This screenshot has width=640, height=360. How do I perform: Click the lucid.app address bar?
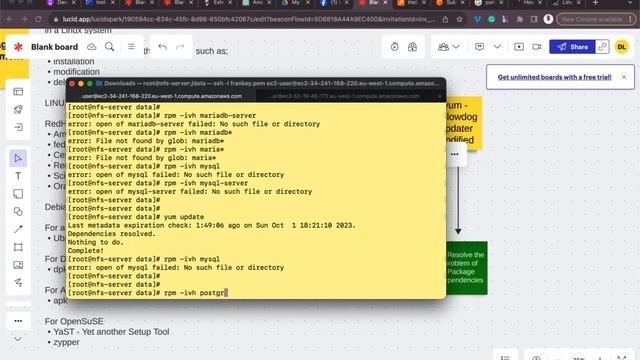[249, 19]
